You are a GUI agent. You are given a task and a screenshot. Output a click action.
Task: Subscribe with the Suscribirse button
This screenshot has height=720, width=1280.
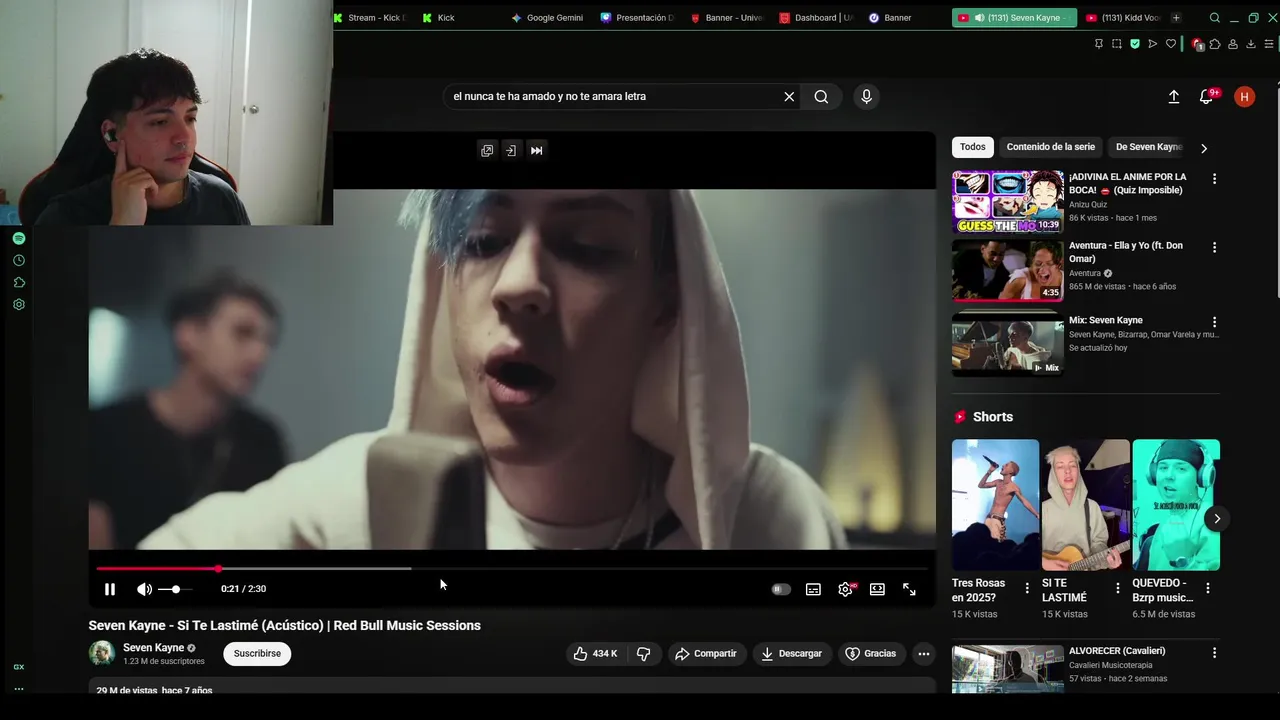coord(257,653)
